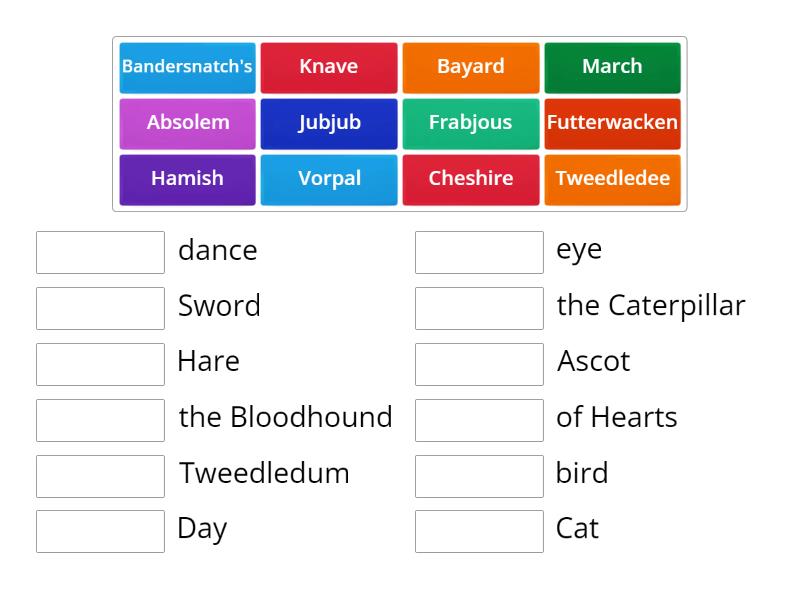Screen dimensions: 800x600
Task: Select the empty slot beside Cat
Action: [479, 531]
